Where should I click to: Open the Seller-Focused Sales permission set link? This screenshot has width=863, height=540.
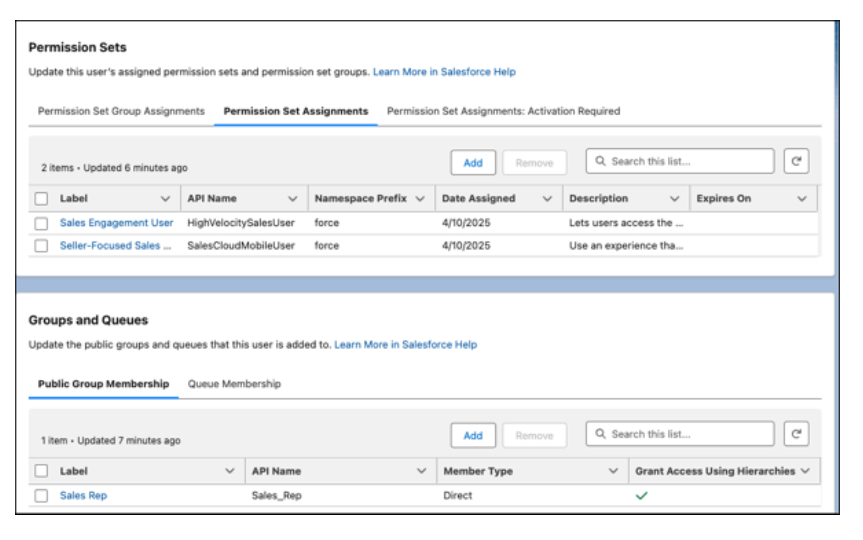tap(115, 246)
